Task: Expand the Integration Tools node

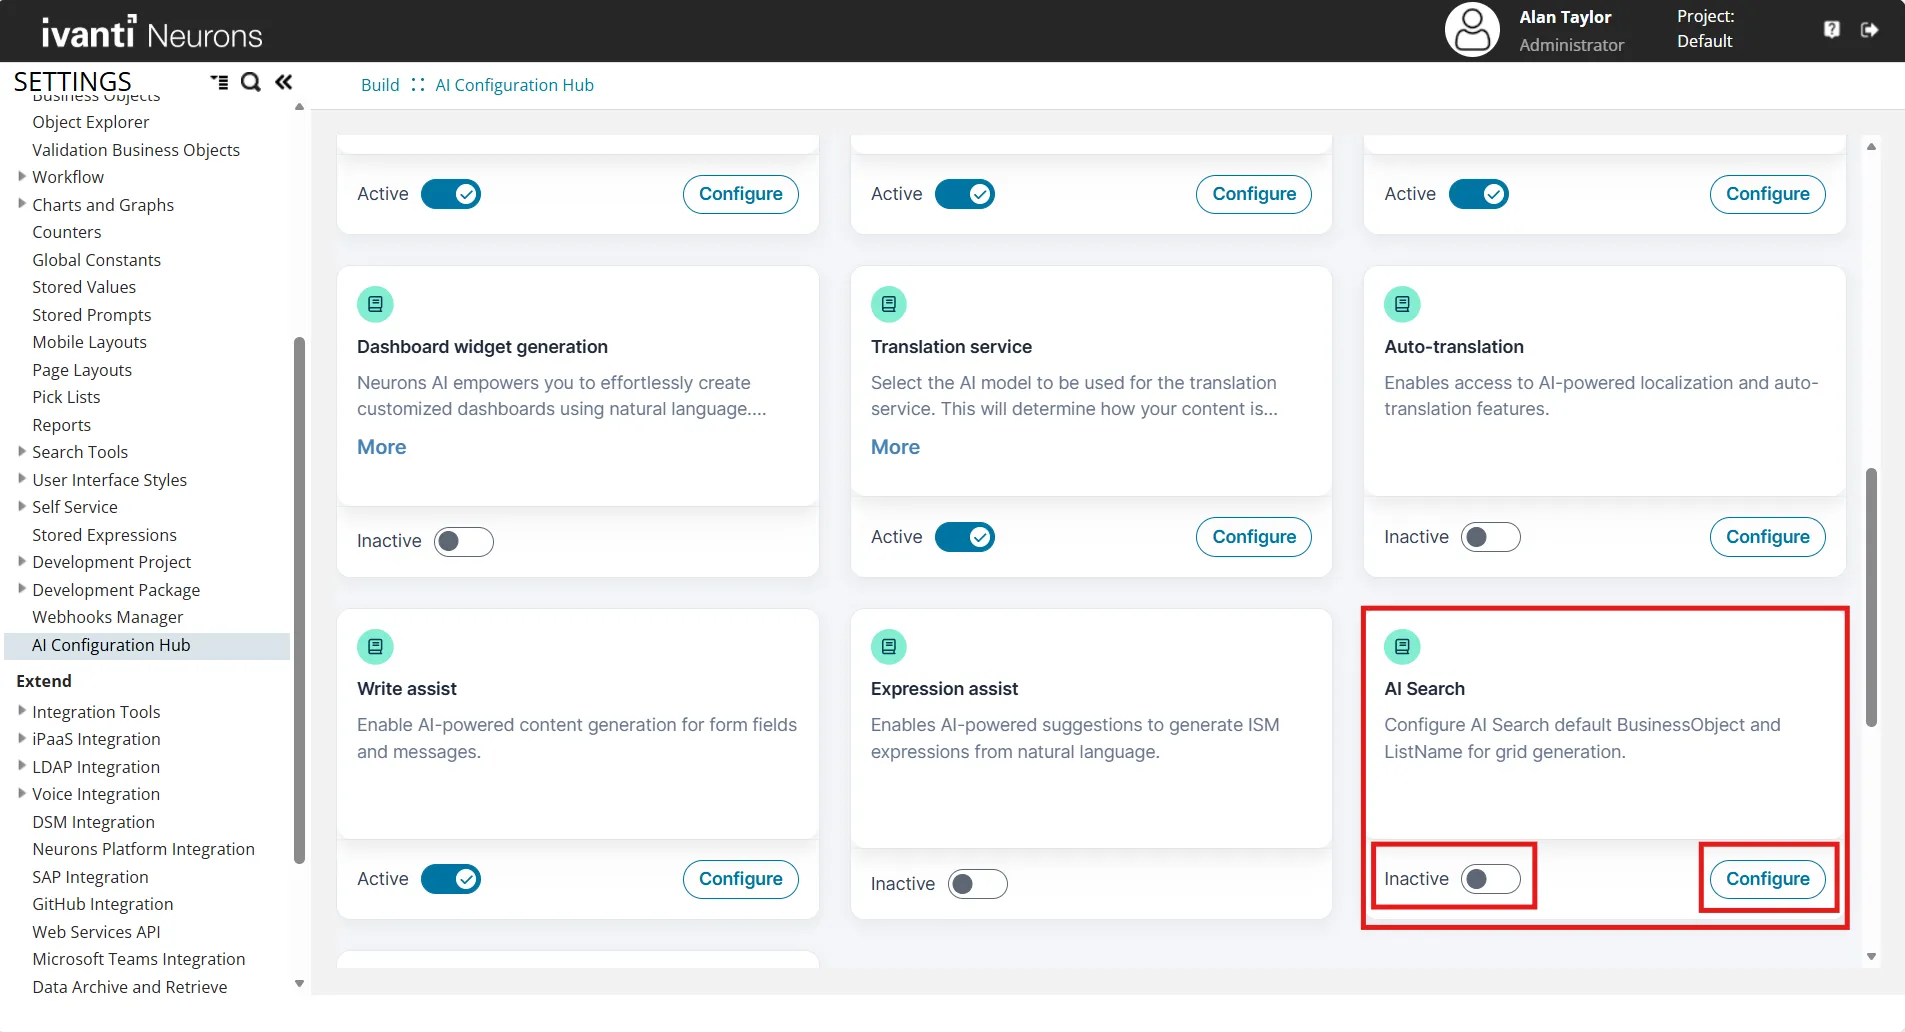Action: coord(22,711)
